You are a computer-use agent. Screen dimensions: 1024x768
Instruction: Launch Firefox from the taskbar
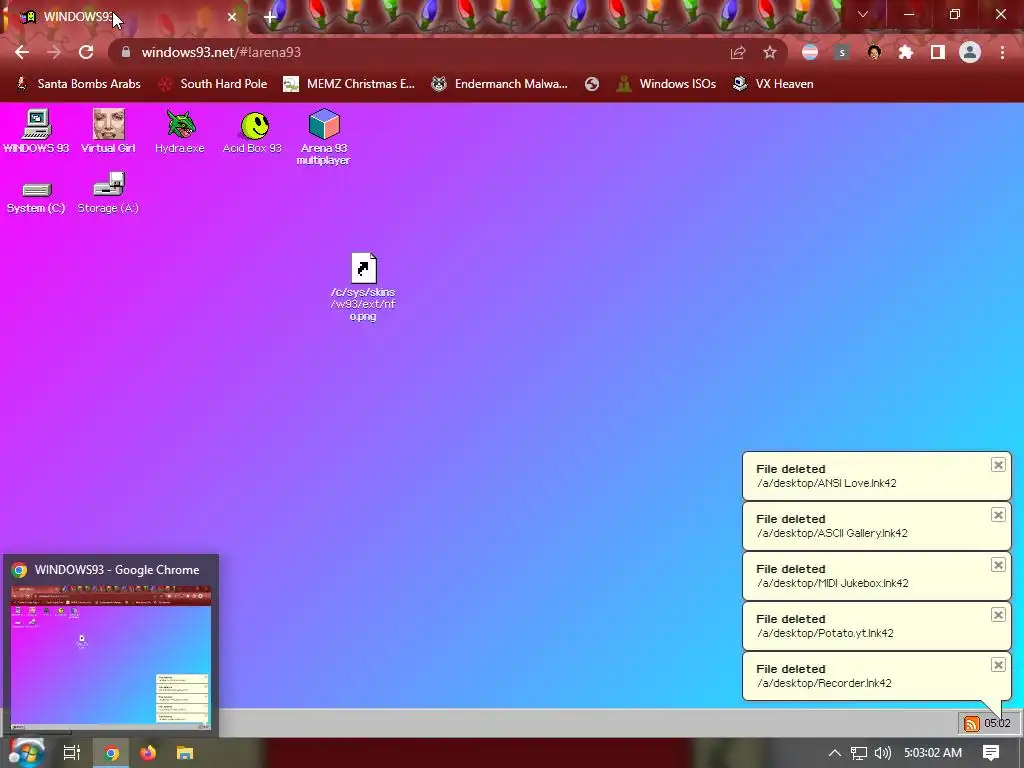pos(148,753)
